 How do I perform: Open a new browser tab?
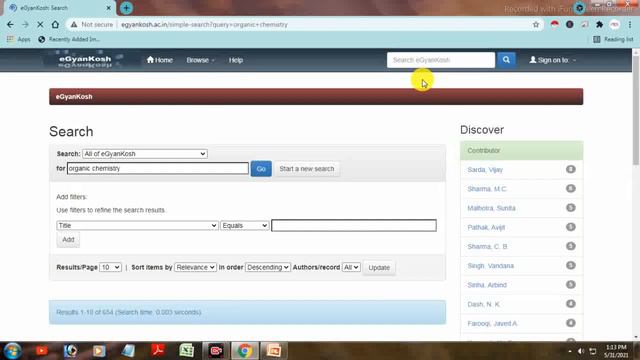tap(126, 8)
